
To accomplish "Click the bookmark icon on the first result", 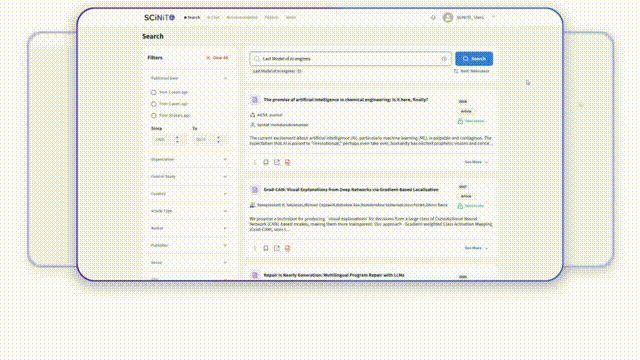I will coord(266,162).
